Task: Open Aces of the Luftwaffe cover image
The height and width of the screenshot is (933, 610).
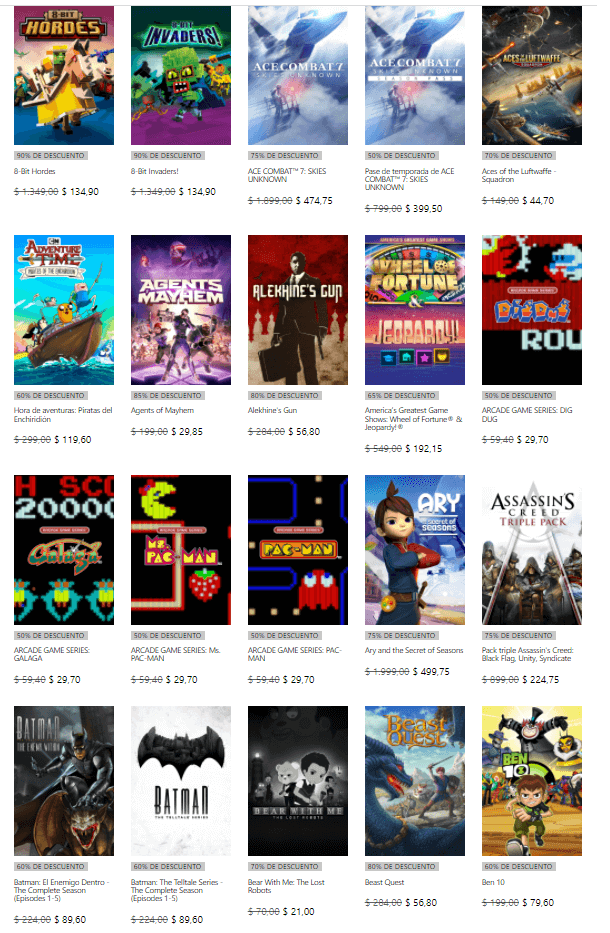Action: pos(531,76)
